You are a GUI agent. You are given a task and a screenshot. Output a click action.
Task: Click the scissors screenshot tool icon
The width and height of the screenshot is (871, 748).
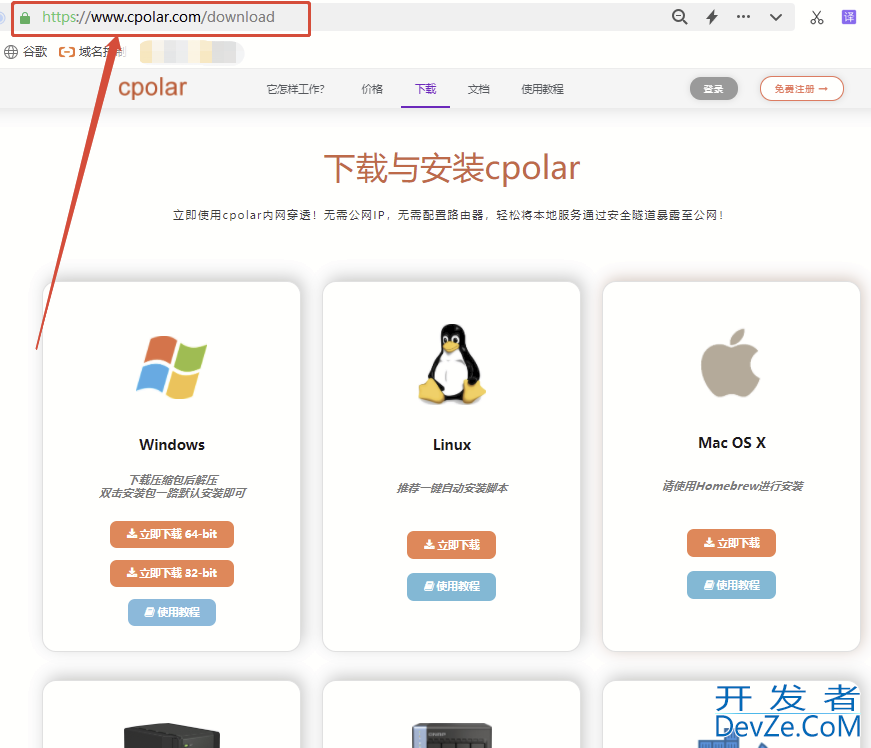tap(817, 18)
